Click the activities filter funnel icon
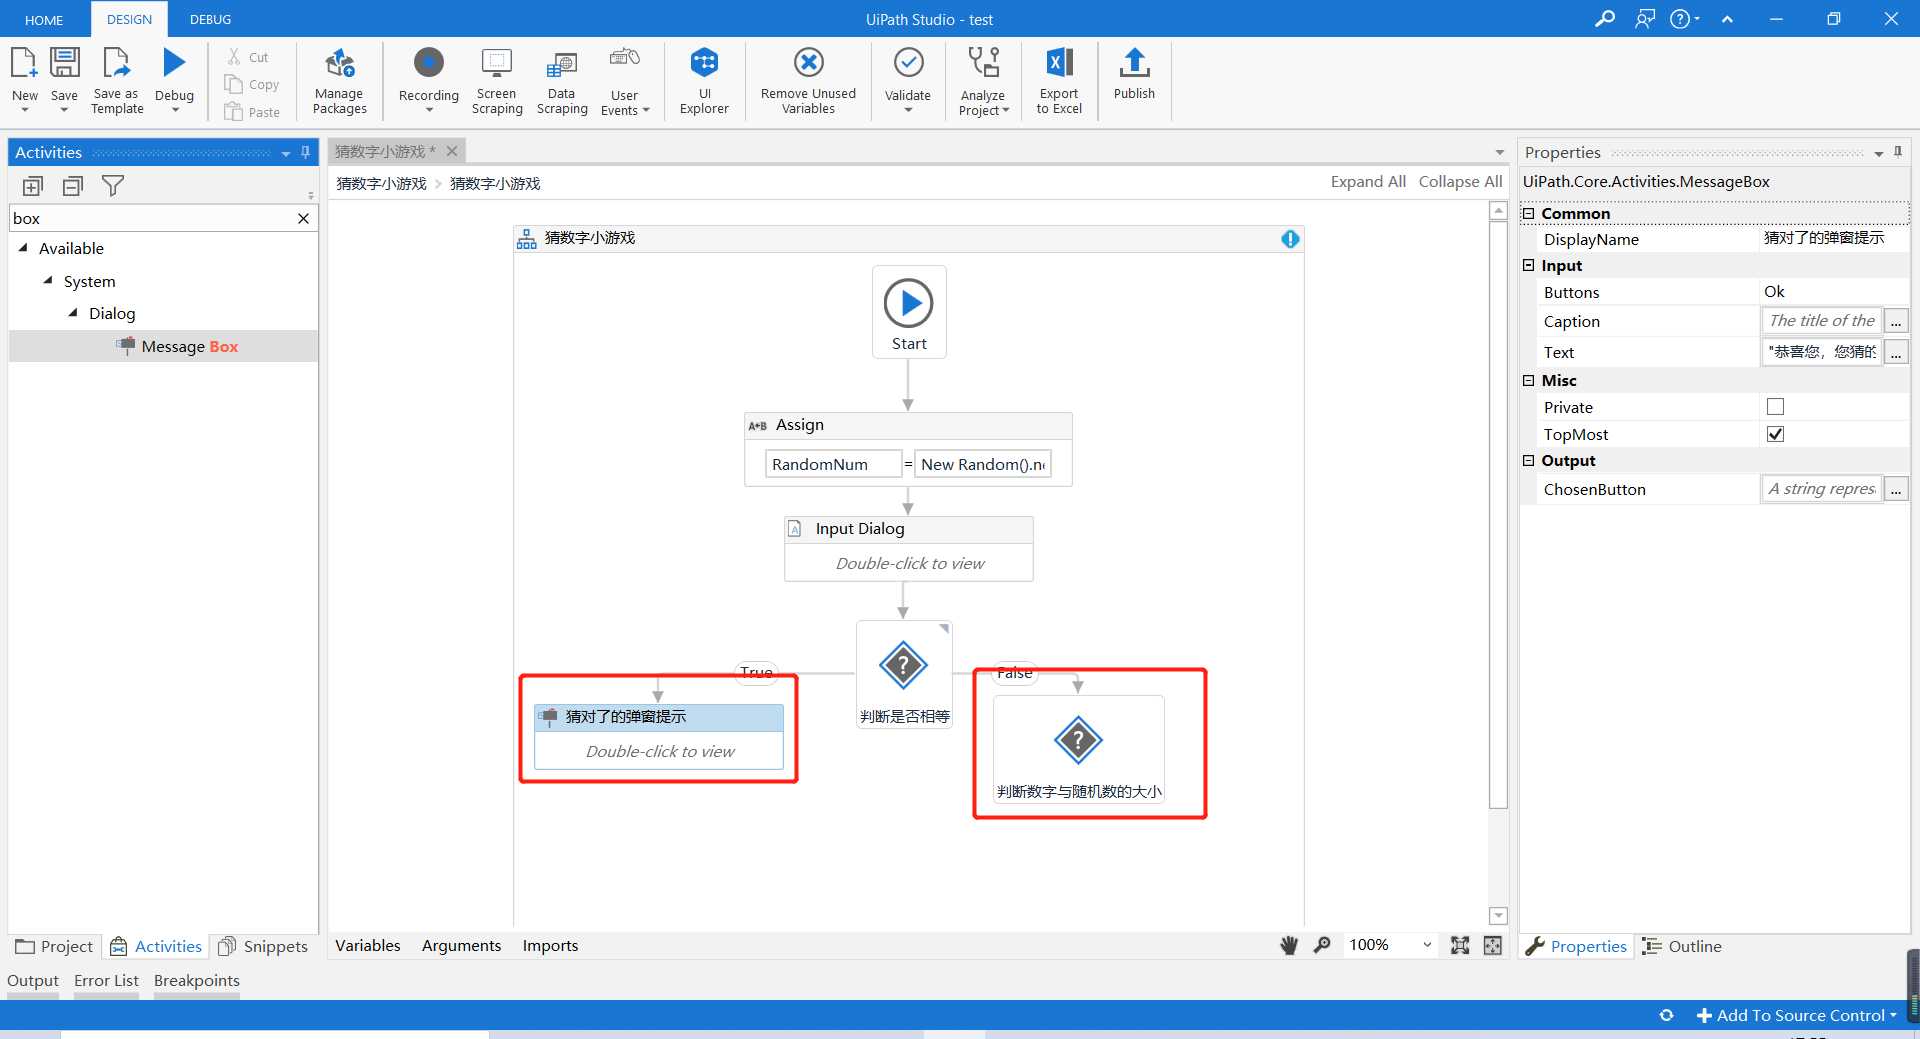This screenshot has height=1039, width=1920. (x=113, y=186)
